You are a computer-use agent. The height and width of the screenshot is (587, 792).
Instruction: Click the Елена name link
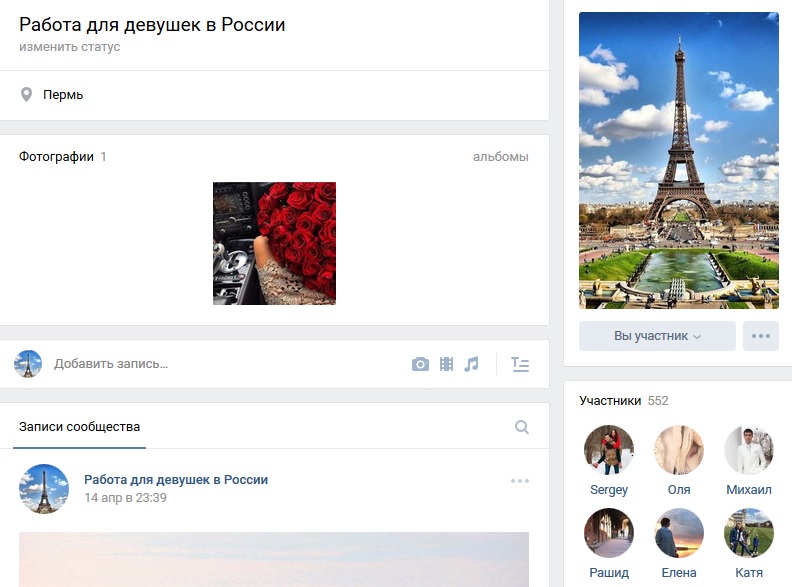tap(679, 573)
